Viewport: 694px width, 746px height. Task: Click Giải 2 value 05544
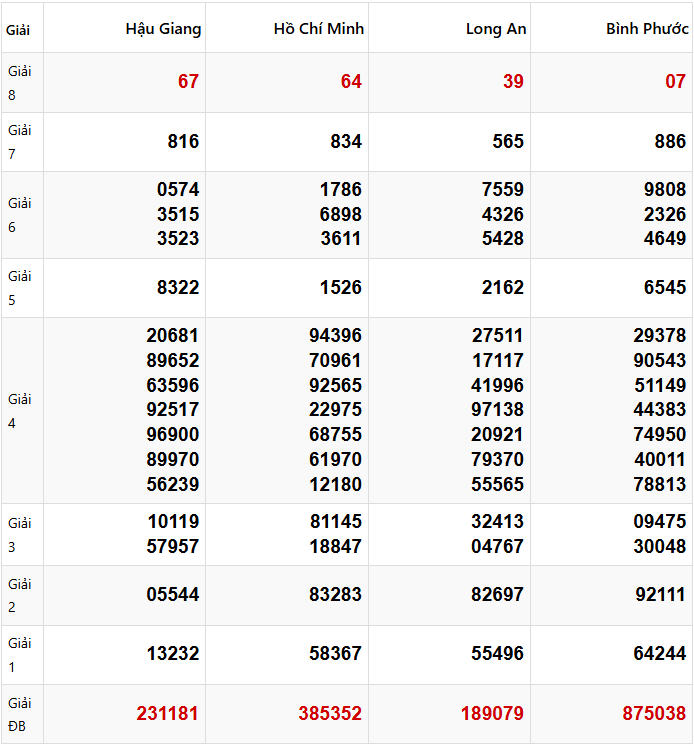[x=173, y=594]
